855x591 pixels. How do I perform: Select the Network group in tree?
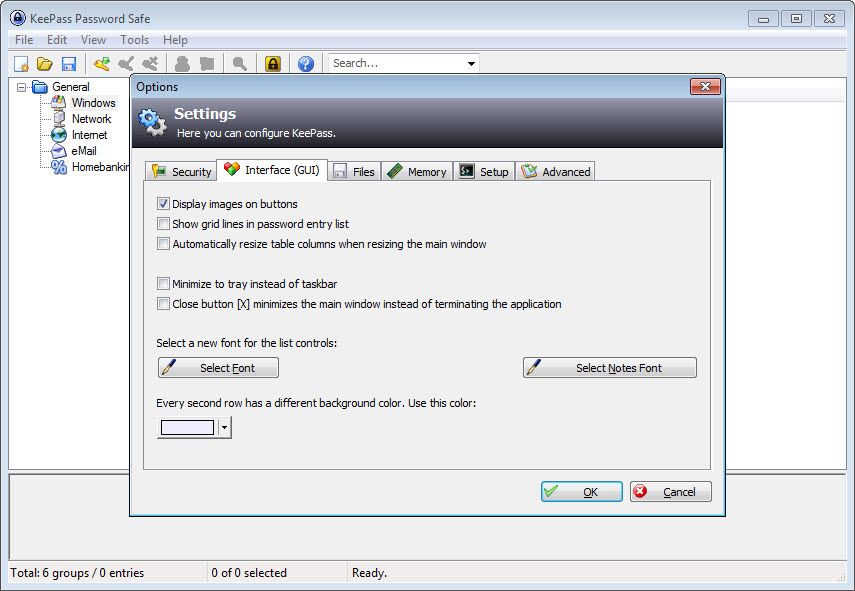coord(91,119)
